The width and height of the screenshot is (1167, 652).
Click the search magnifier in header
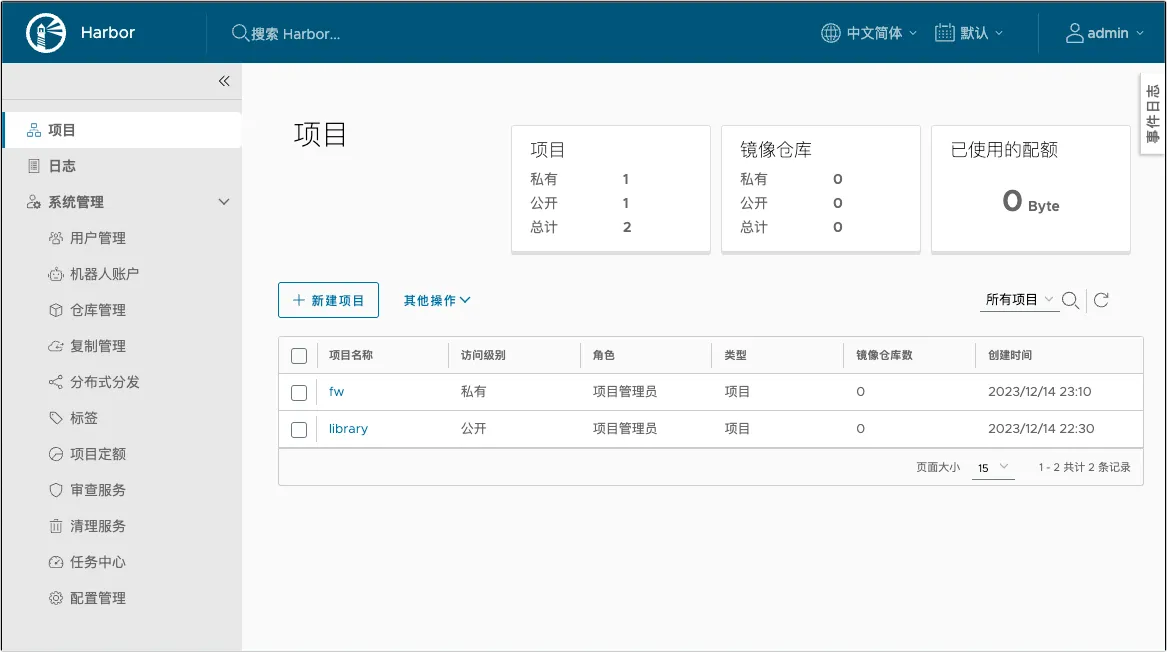tap(240, 33)
